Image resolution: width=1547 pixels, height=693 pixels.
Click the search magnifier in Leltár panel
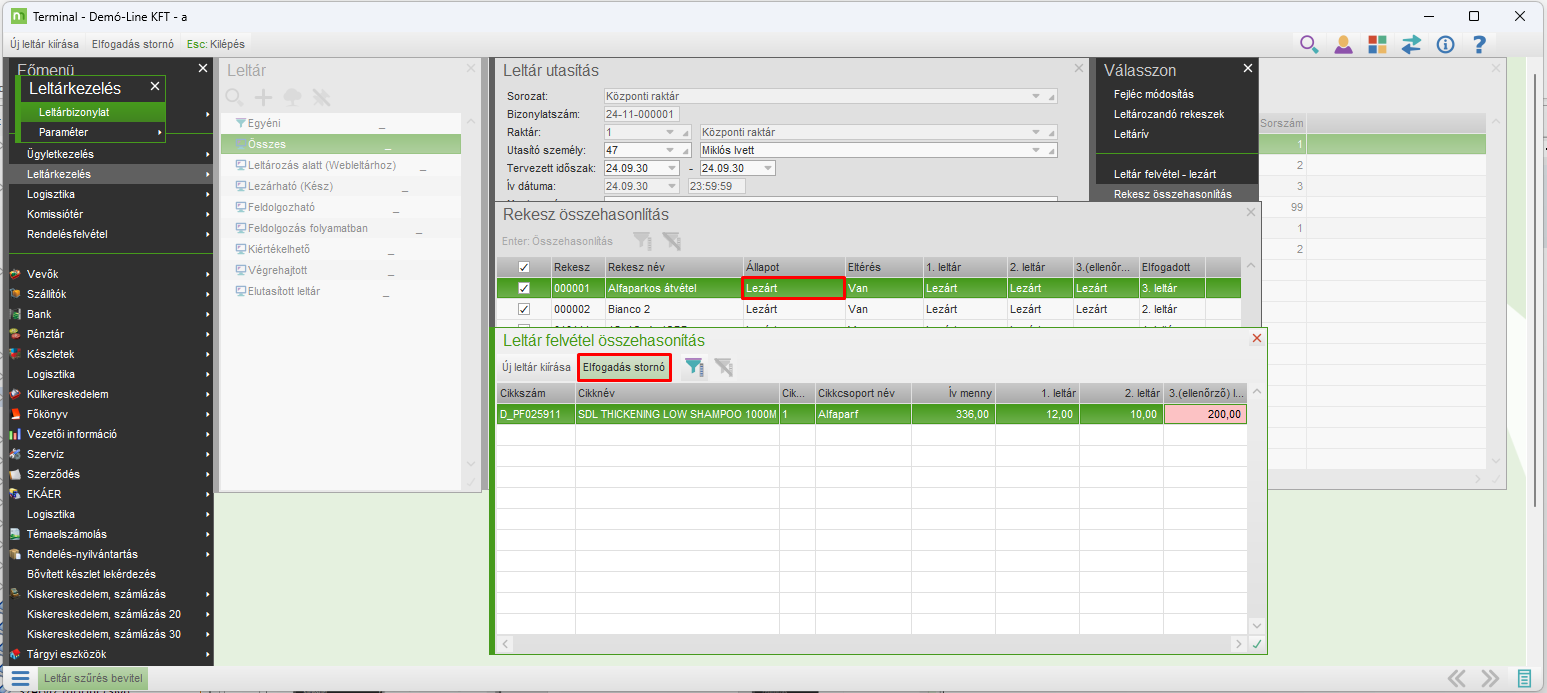[234, 97]
